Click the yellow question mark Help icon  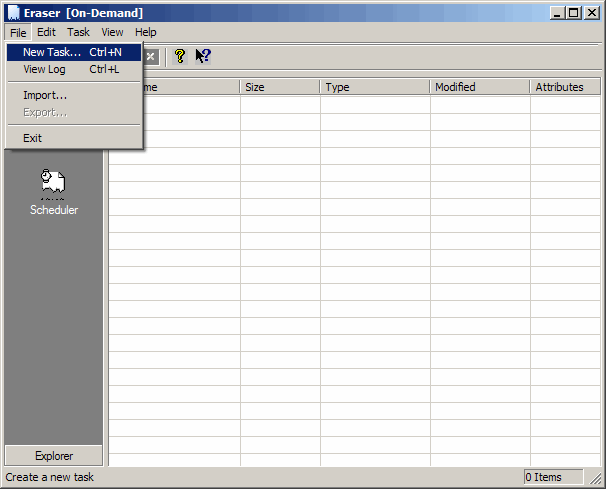180,56
